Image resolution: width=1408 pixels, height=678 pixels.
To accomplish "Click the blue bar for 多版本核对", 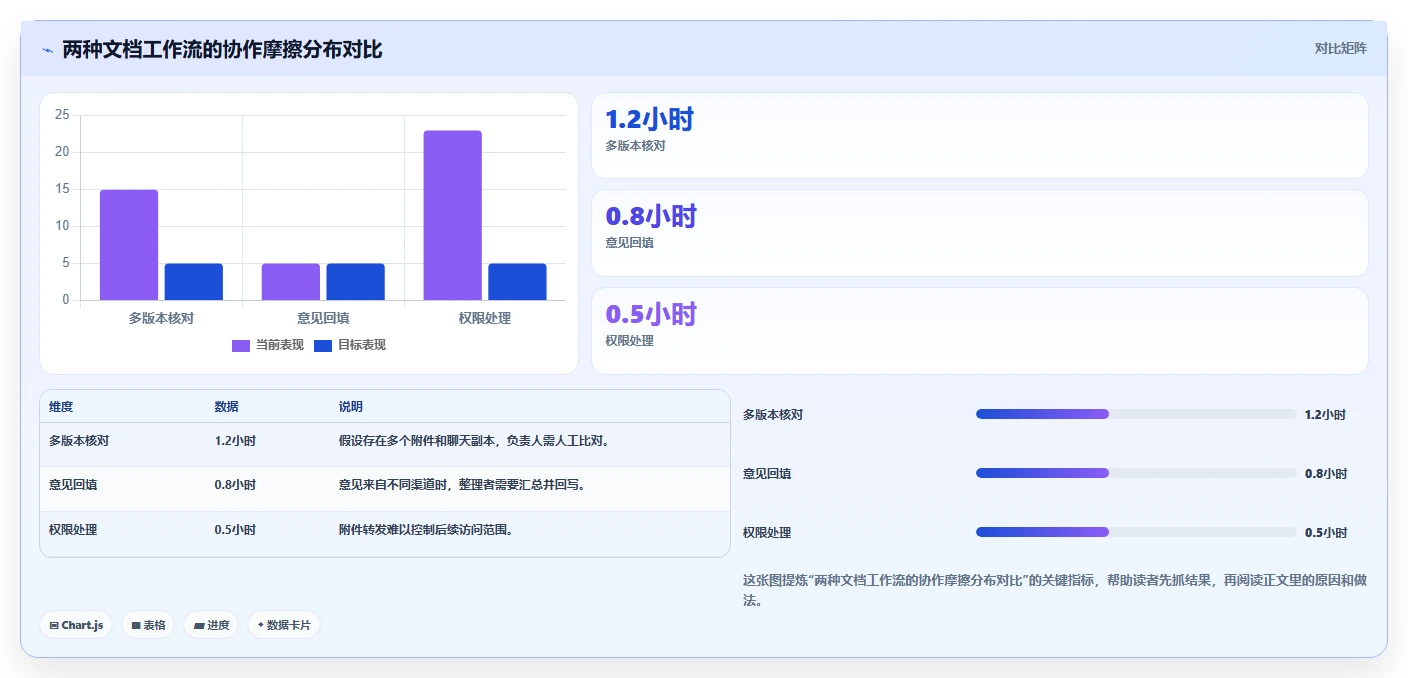I will pyautogui.click(x=194, y=282).
